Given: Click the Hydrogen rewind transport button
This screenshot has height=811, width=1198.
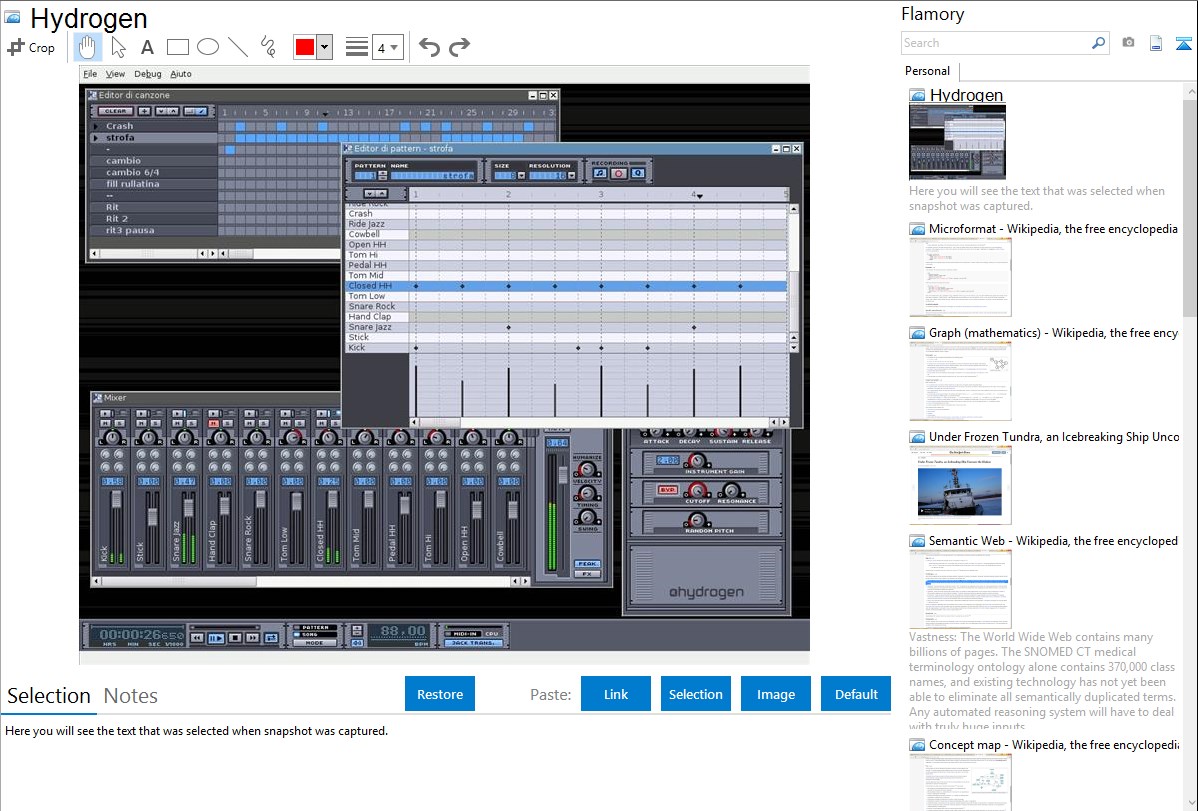Looking at the screenshot, I should tap(197, 637).
